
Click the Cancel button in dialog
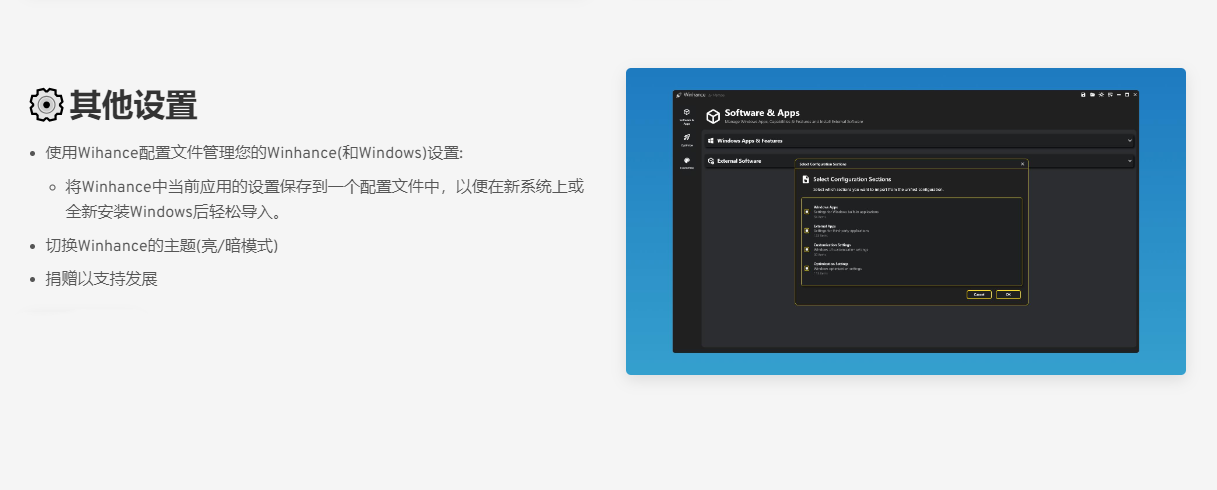979,294
